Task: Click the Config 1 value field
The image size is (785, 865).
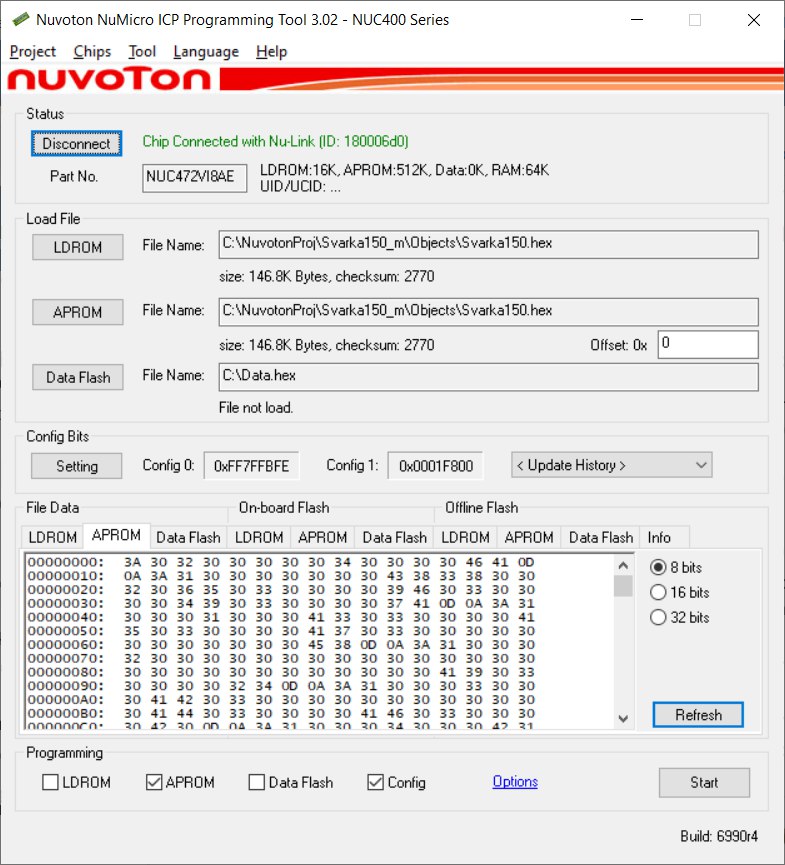Action: [x=436, y=466]
